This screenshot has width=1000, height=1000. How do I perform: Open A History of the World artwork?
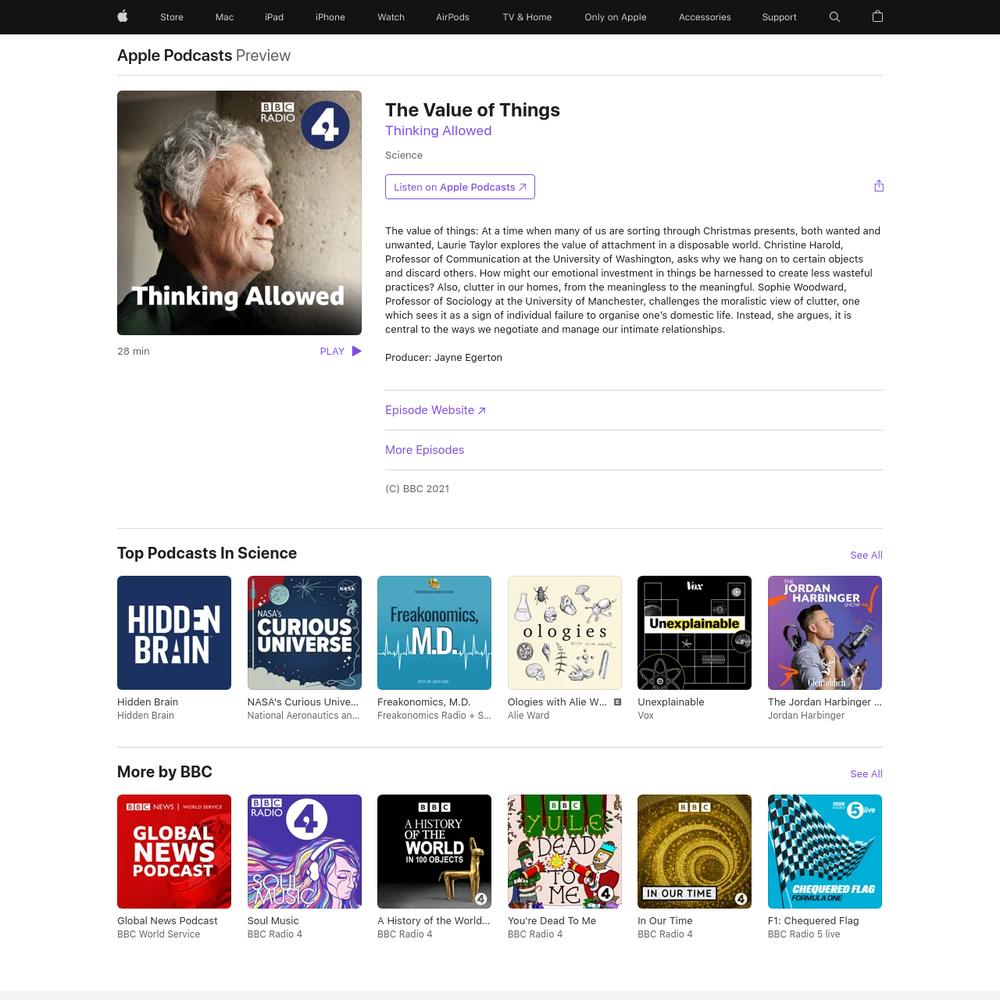click(434, 851)
